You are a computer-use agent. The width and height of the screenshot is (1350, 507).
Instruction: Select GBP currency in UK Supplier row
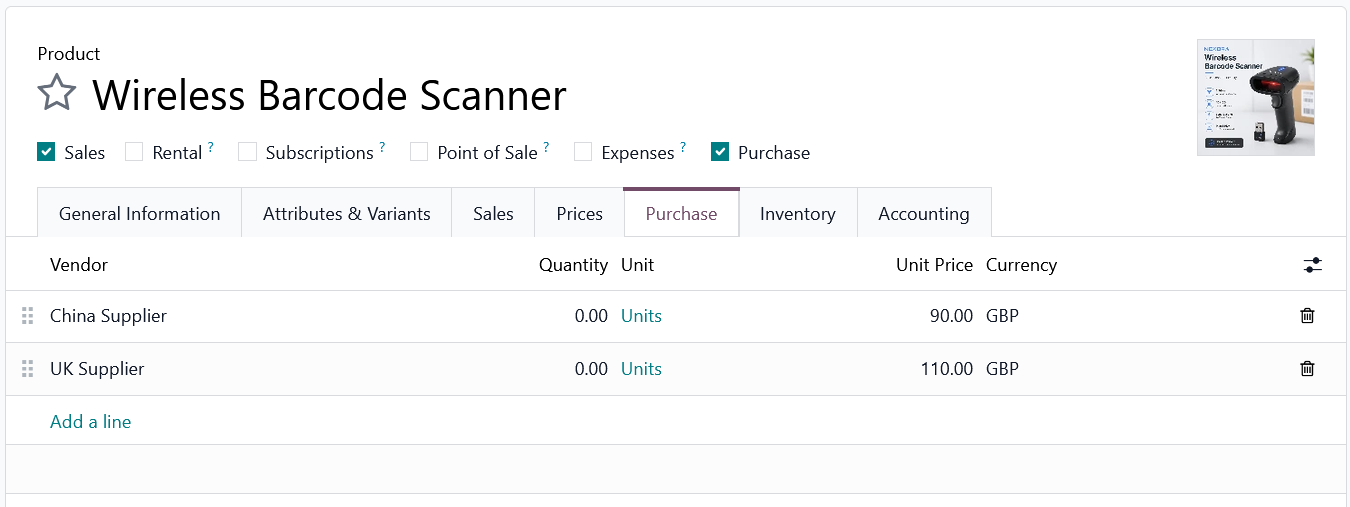(1002, 369)
